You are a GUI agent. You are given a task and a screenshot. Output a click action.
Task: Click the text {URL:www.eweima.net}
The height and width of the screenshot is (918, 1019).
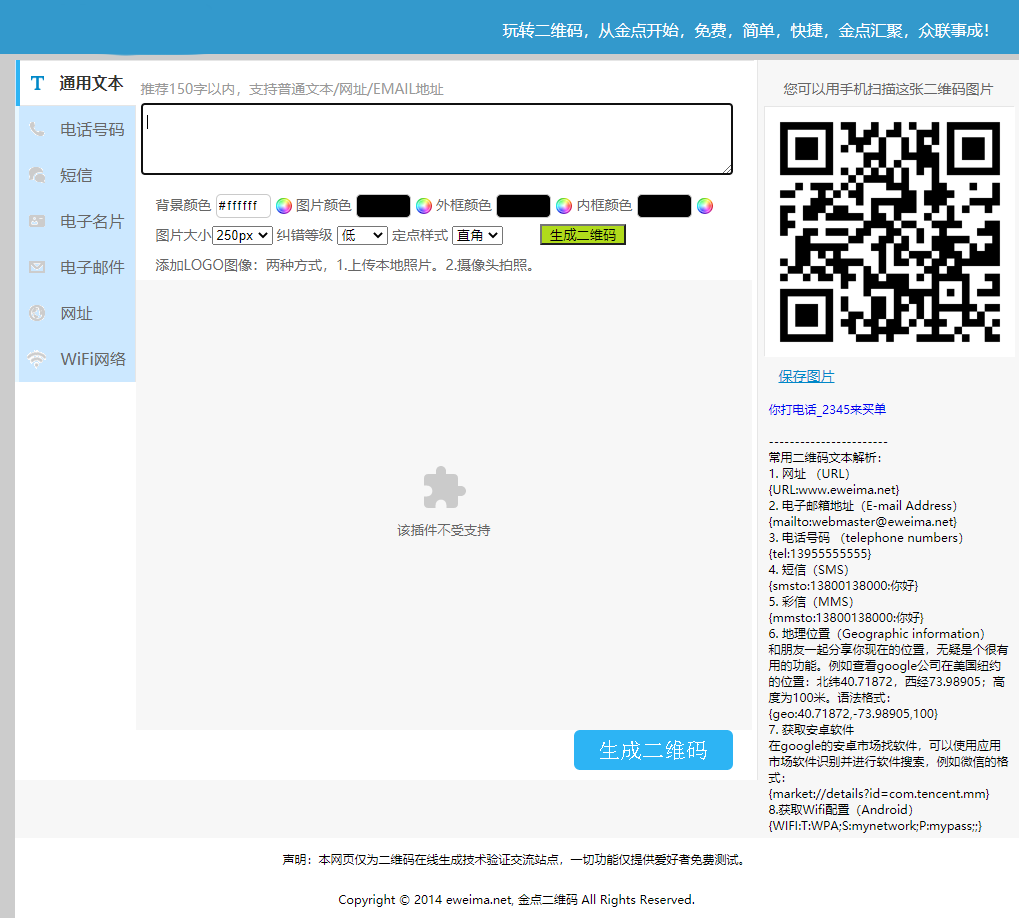[834, 490]
